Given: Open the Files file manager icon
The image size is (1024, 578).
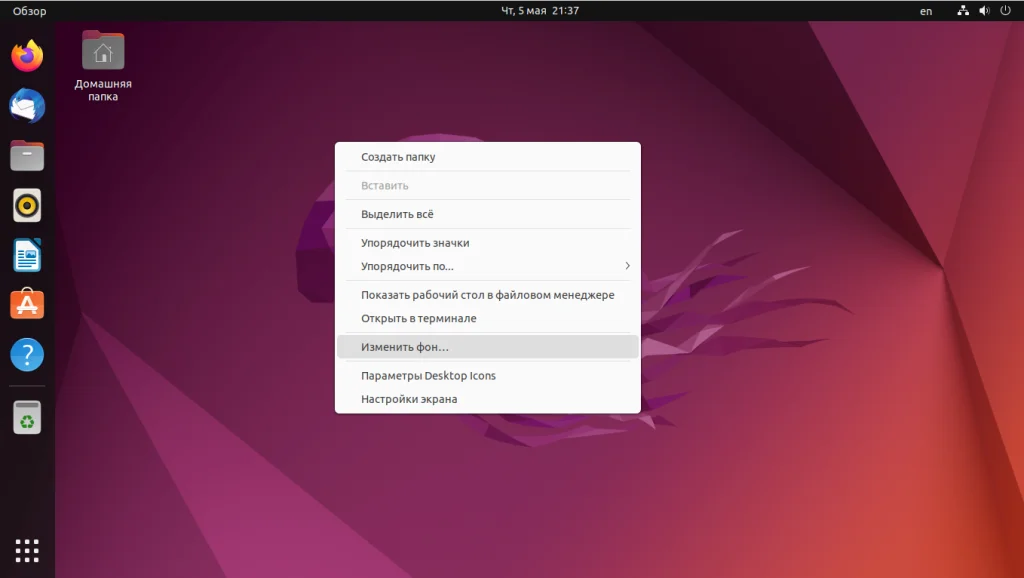Looking at the screenshot, I should point(25,155).
